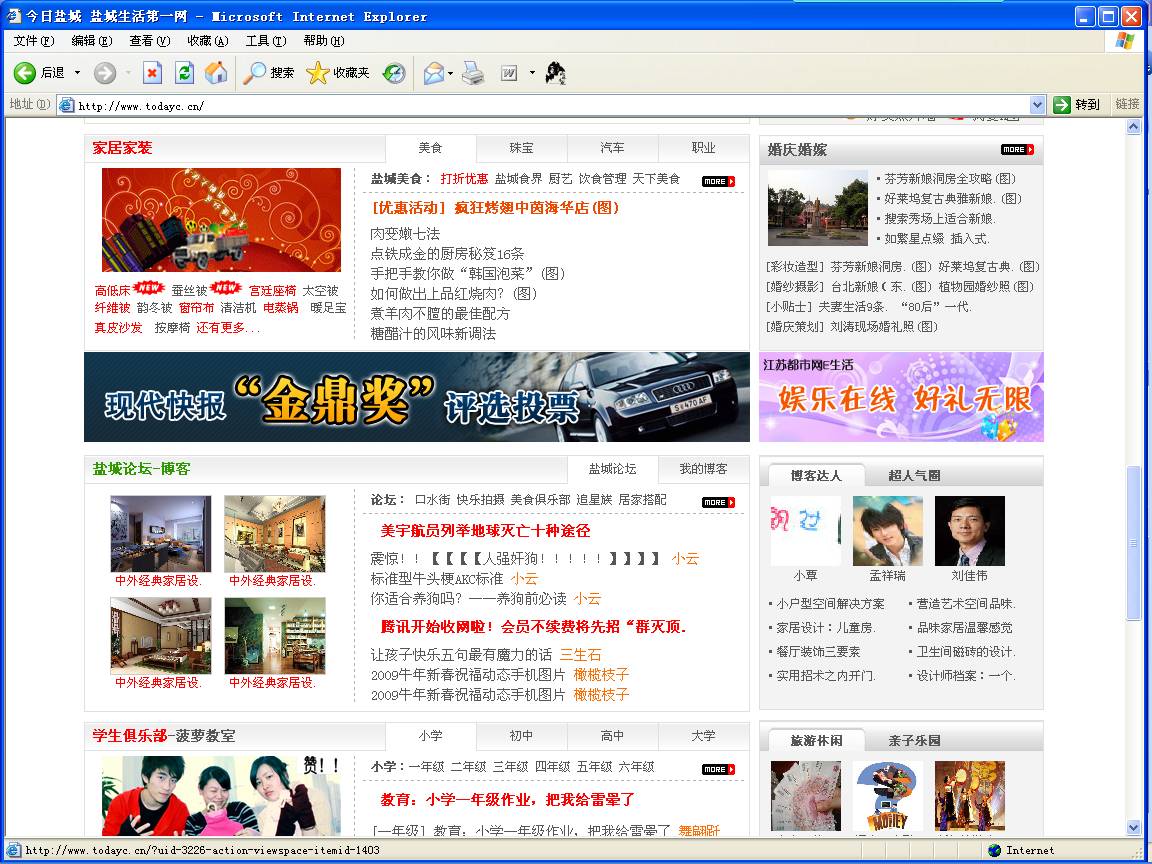
Task: Click the page's vertical scrollbar thumb
Action: coord(1133,543)
